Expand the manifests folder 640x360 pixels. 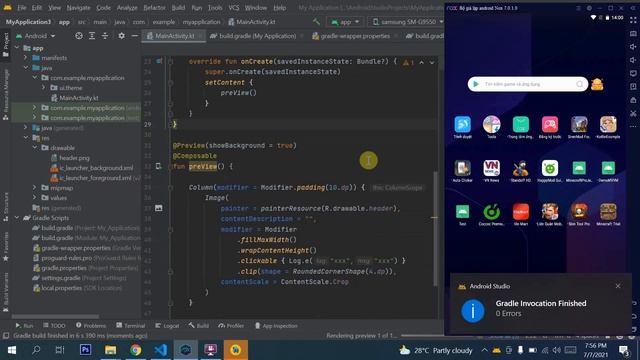26,58
